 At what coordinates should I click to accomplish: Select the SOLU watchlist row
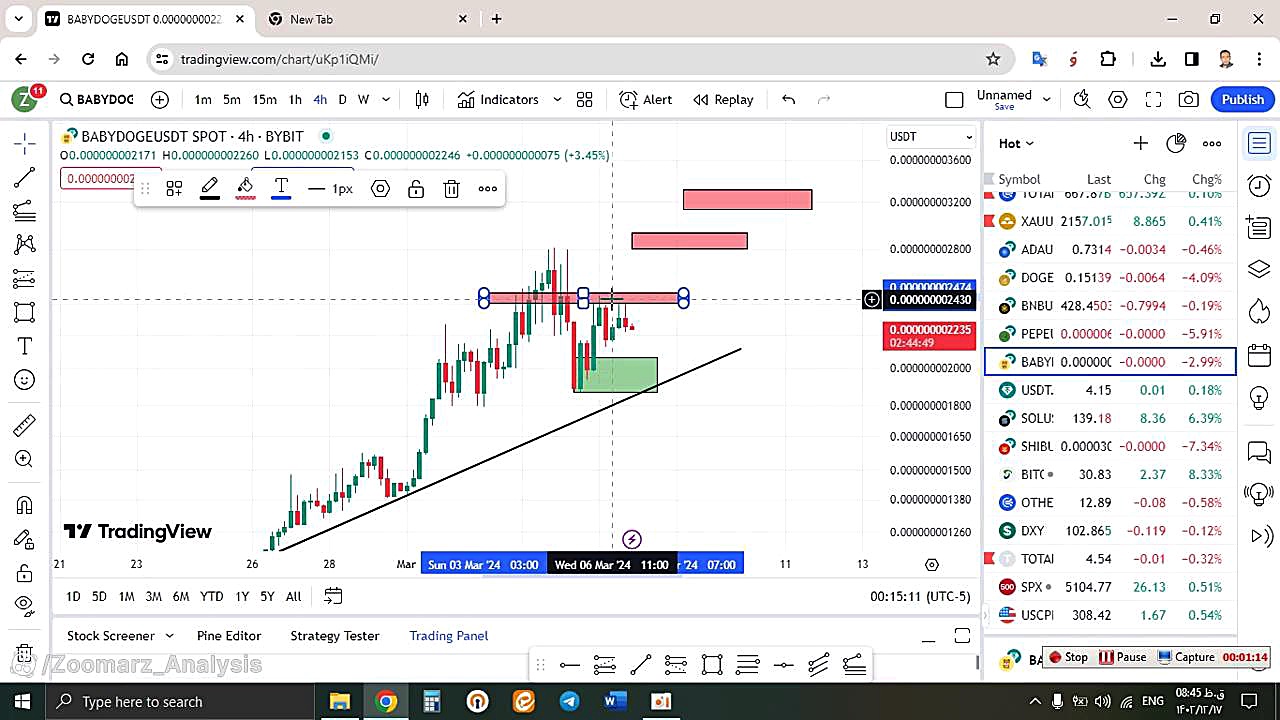tap(1110, 418)
